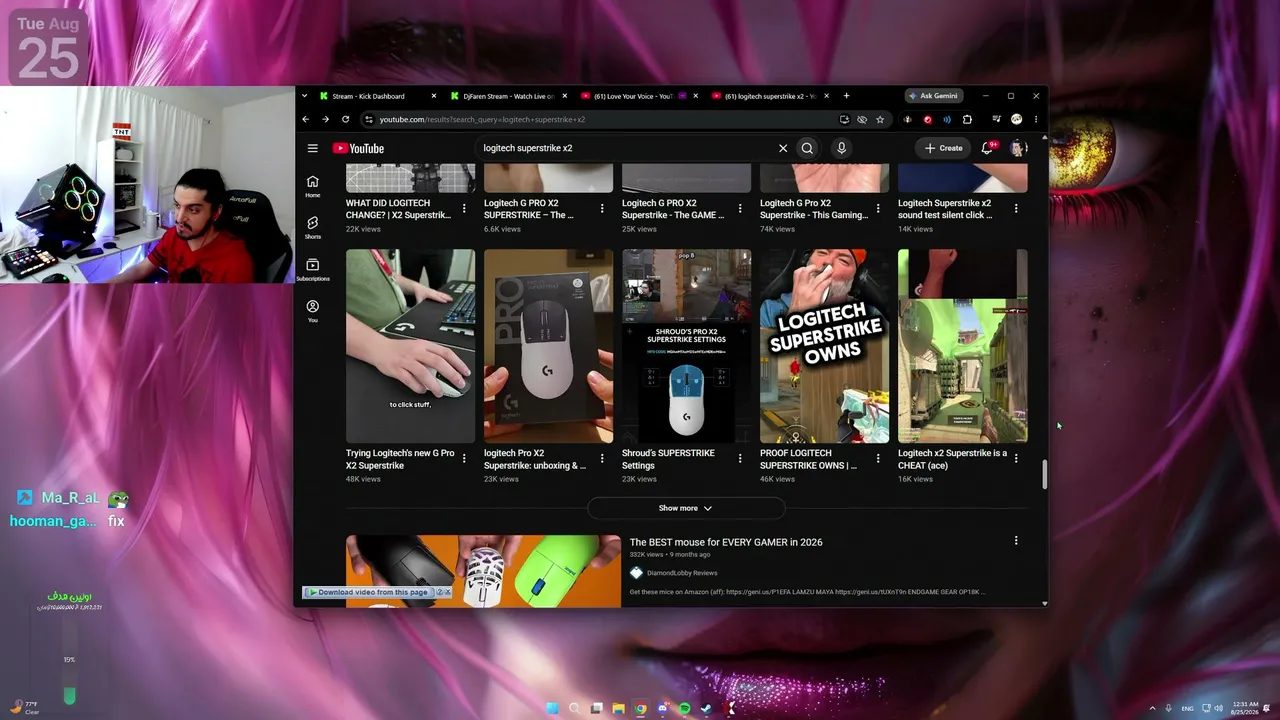Image resolution: width=1280 pixels, height=720 pixels.
Task: Open the Windows Start menu
Action: click(552, 709)
